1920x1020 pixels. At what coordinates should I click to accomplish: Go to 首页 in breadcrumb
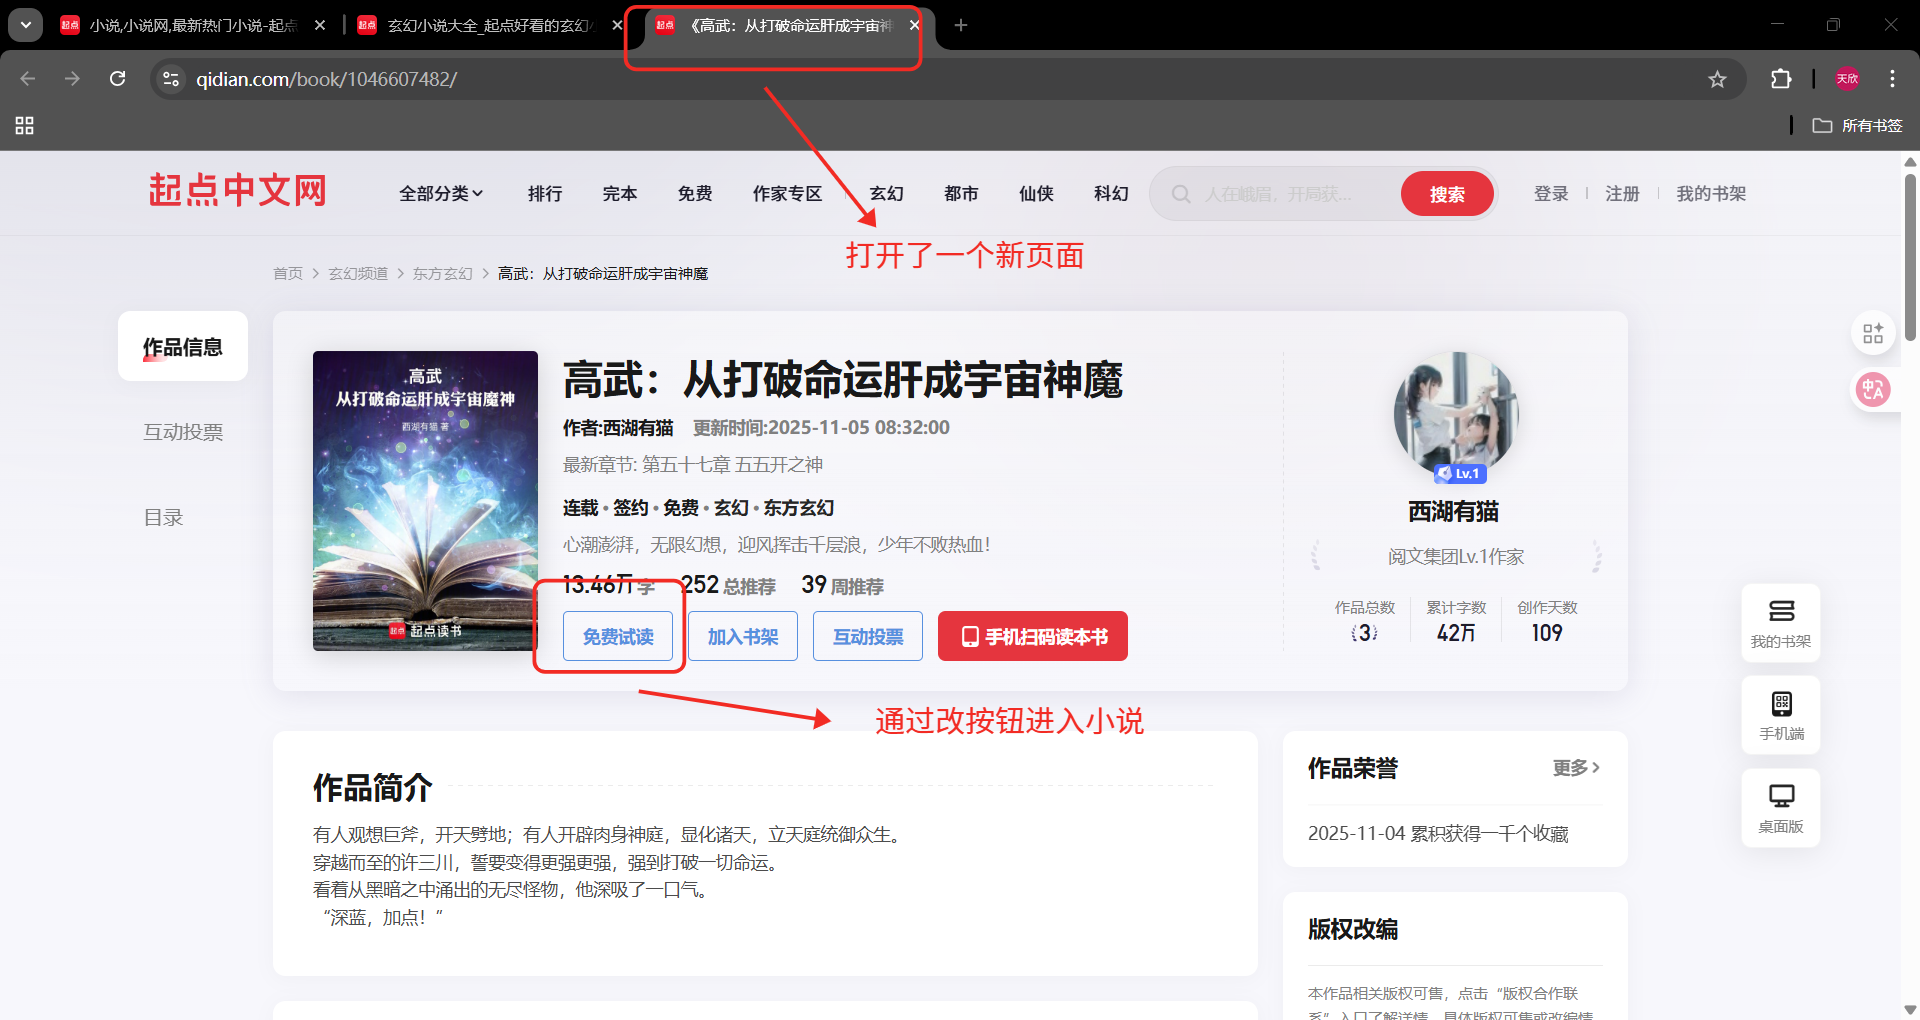point(288,273)
